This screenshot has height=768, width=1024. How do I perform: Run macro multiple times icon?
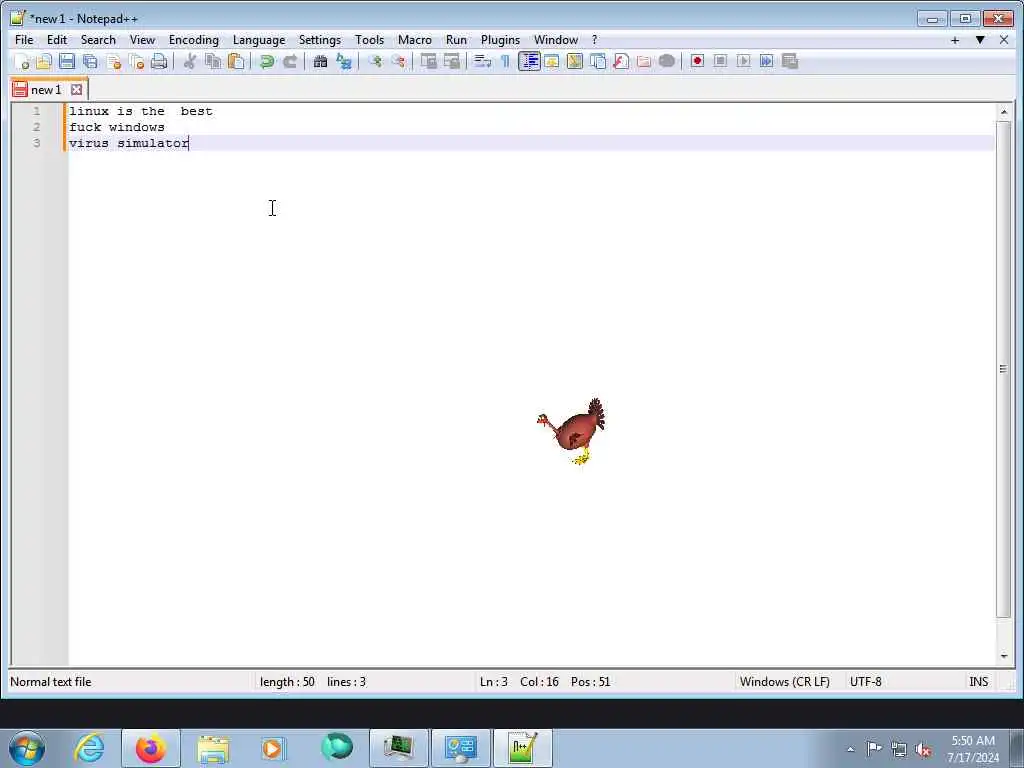click(766, 61)
